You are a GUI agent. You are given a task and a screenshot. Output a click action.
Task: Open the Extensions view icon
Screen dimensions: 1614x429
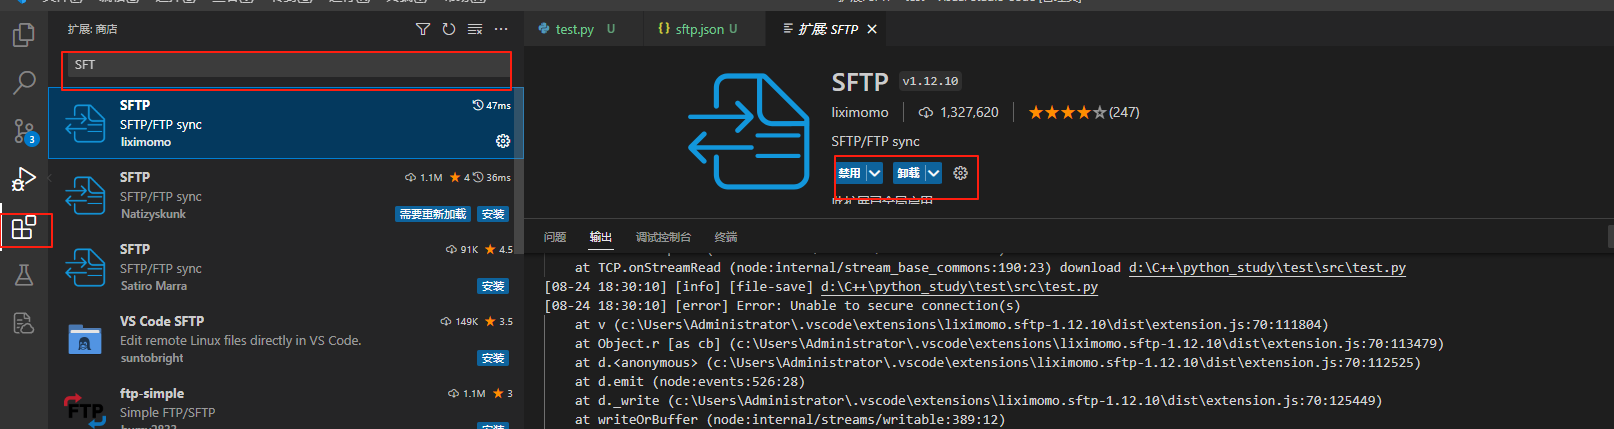24,228
